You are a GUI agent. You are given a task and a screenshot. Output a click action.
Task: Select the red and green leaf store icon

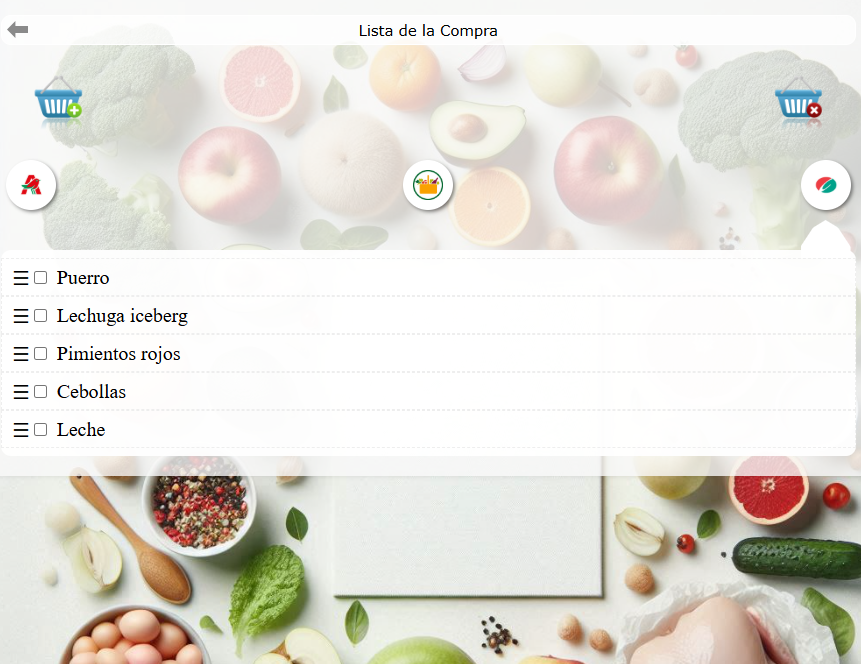click(x=826, y=185)
